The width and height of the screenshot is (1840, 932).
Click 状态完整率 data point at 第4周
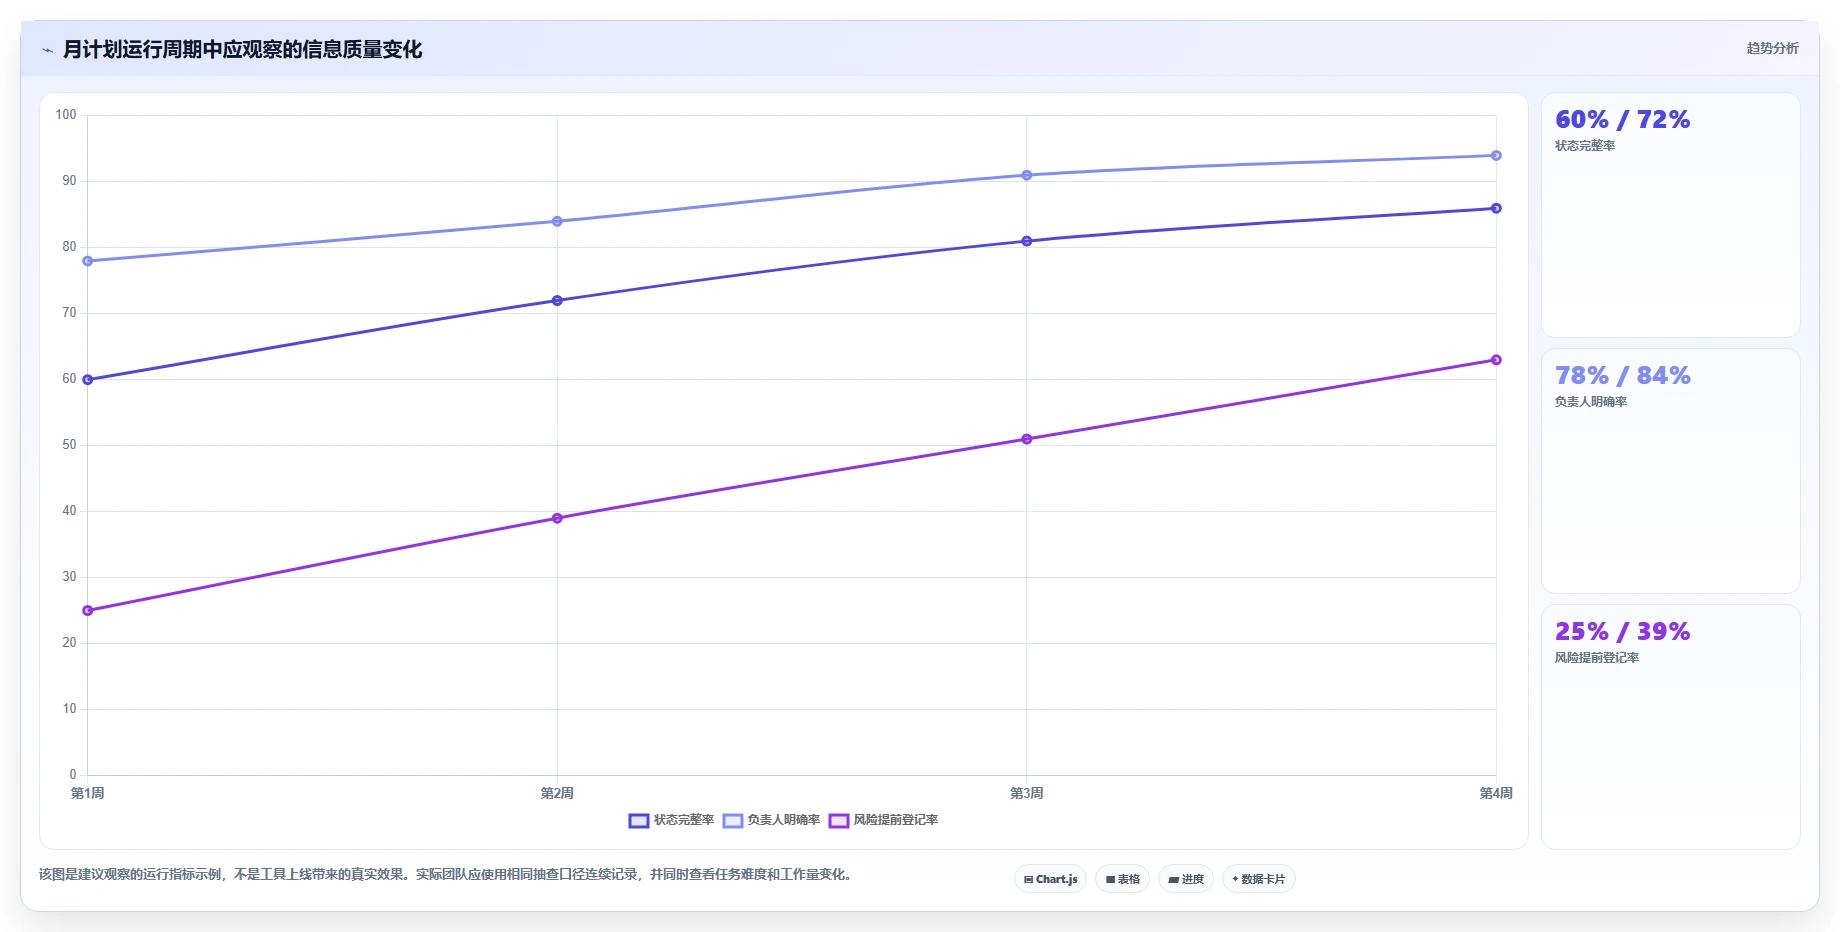click(1496, 208)
